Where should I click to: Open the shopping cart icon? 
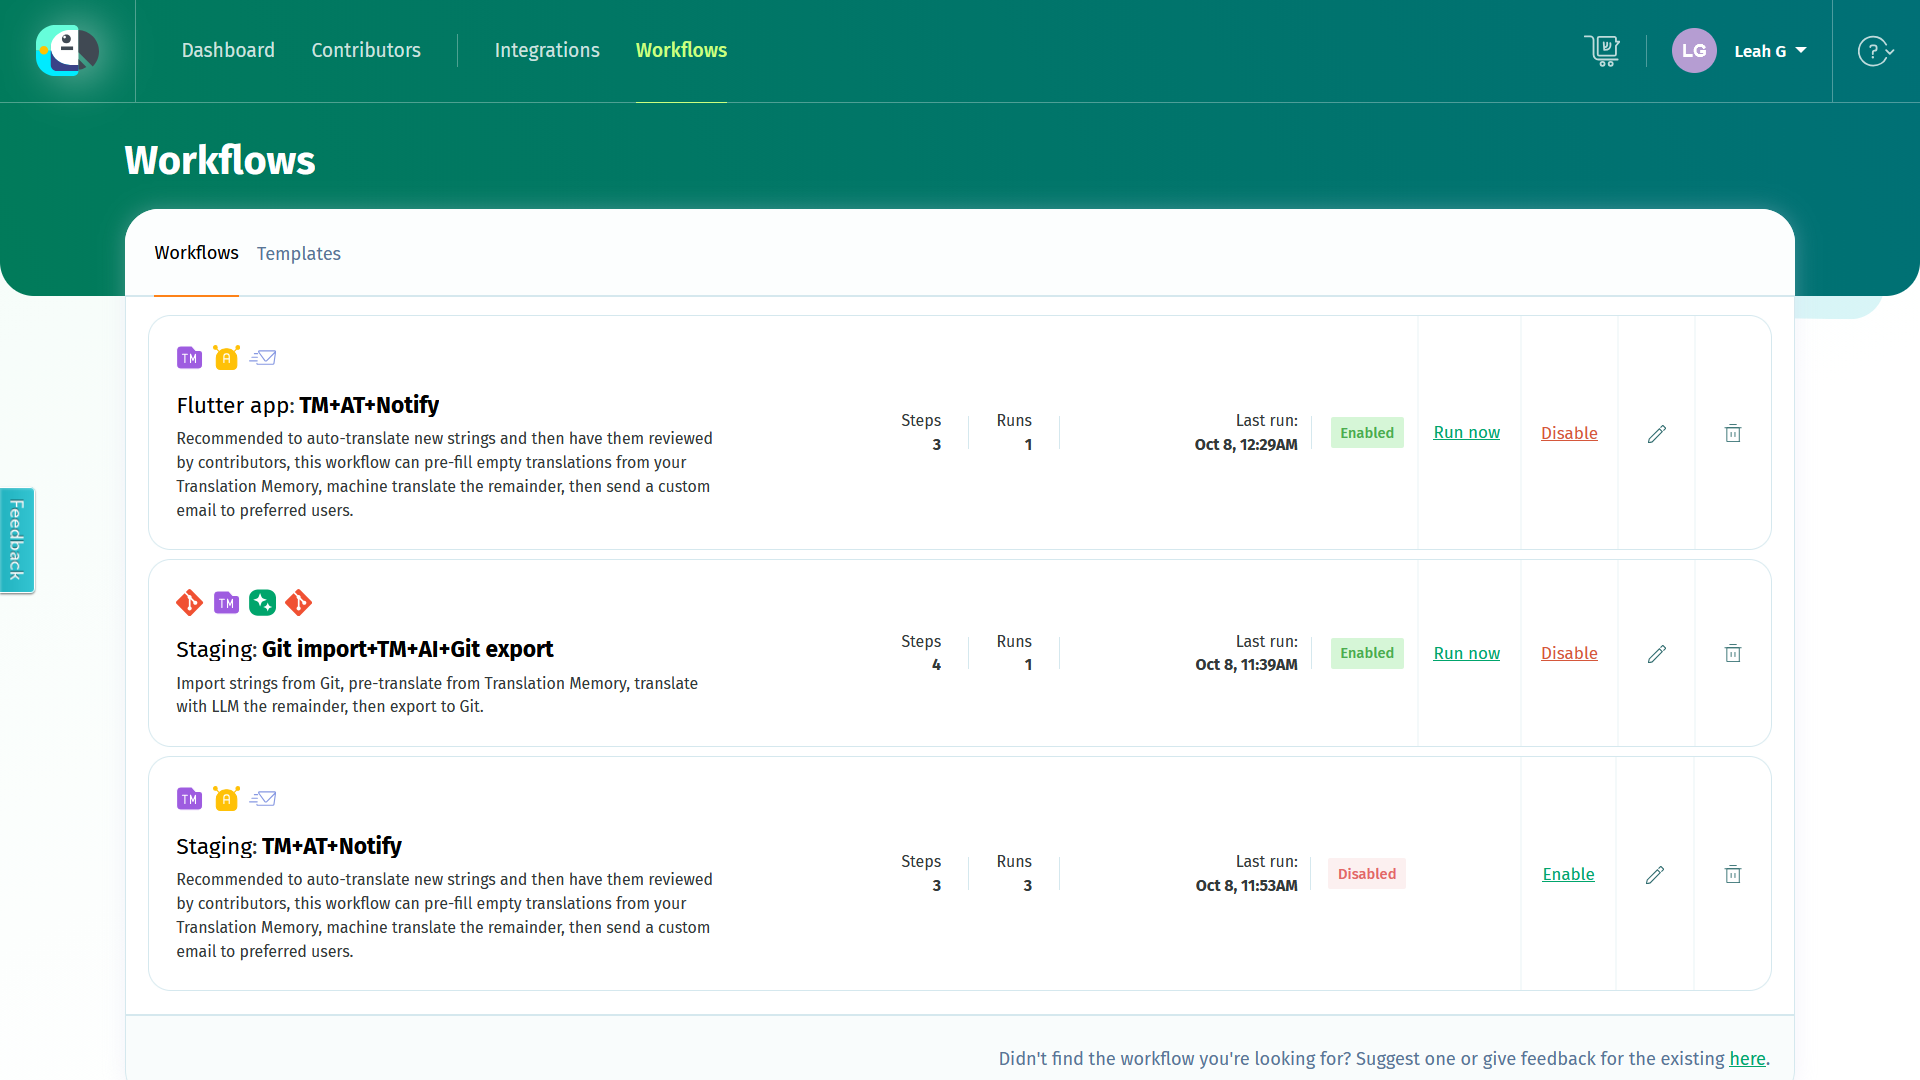[1602, 50]
